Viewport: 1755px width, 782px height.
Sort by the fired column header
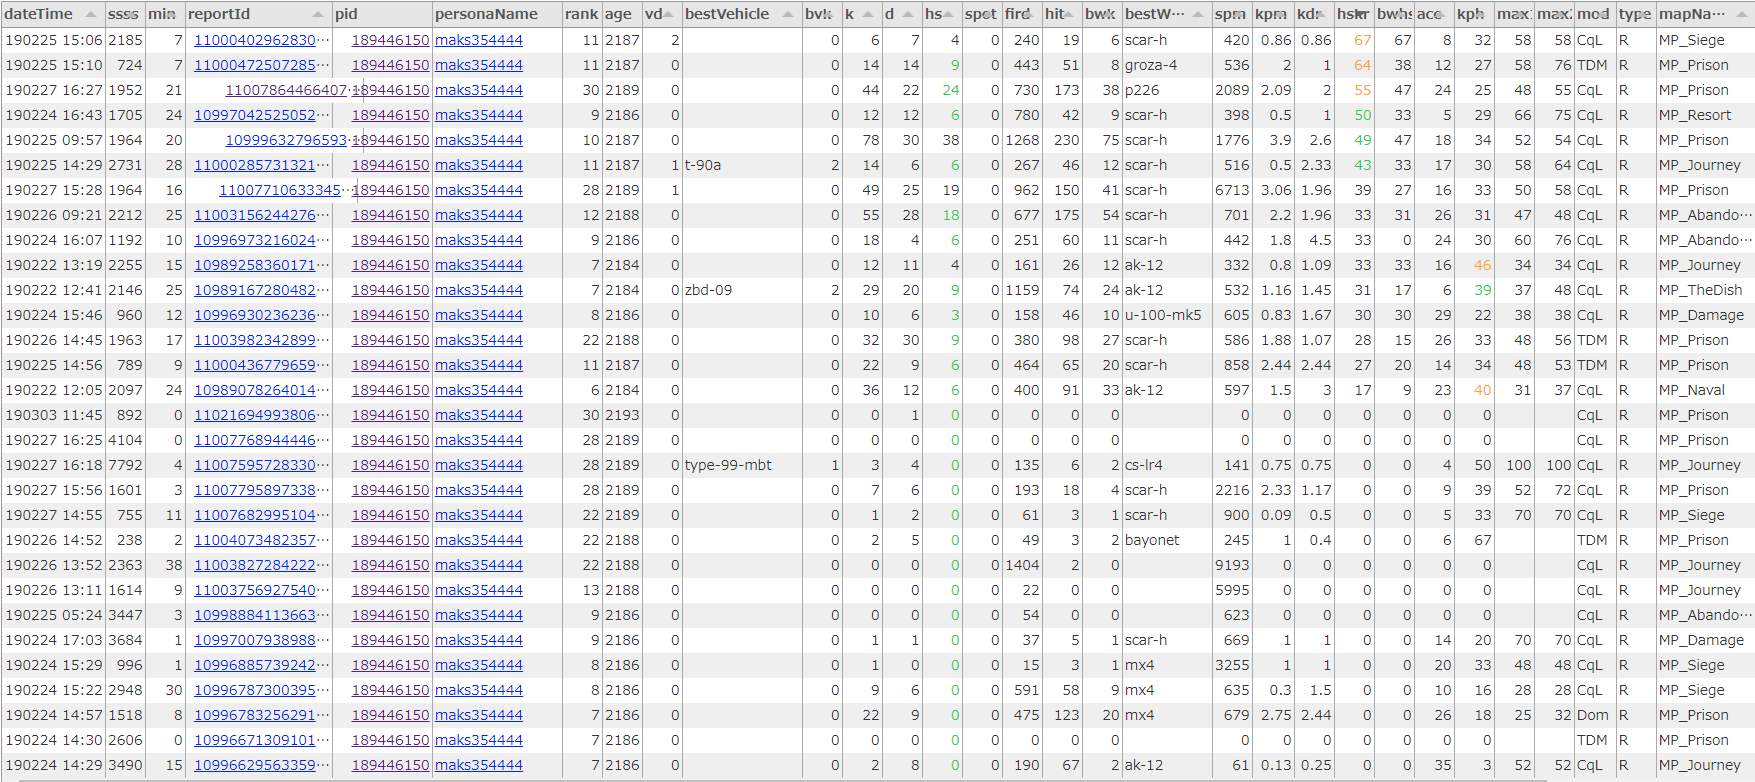tap(1022, 14)
